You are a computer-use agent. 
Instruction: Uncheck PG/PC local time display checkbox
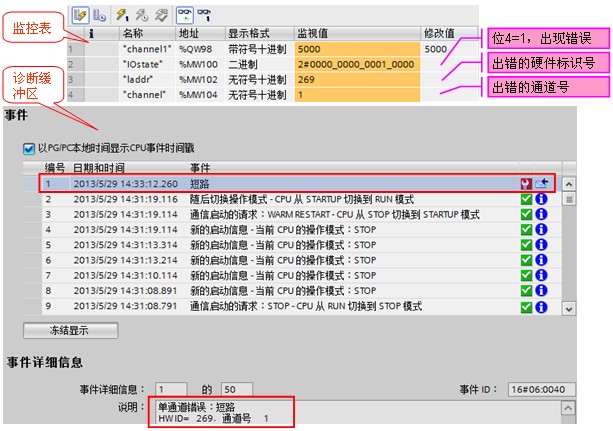pos(29,149)
